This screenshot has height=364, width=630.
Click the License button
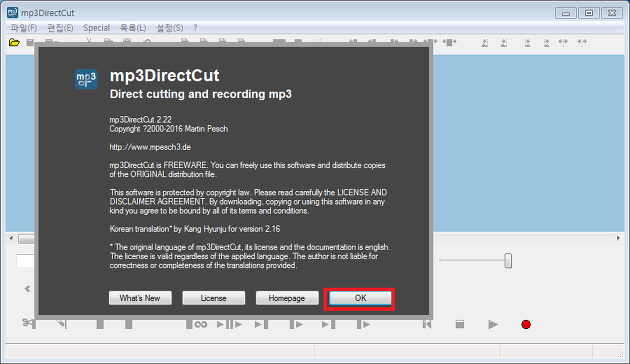point(213,298)
